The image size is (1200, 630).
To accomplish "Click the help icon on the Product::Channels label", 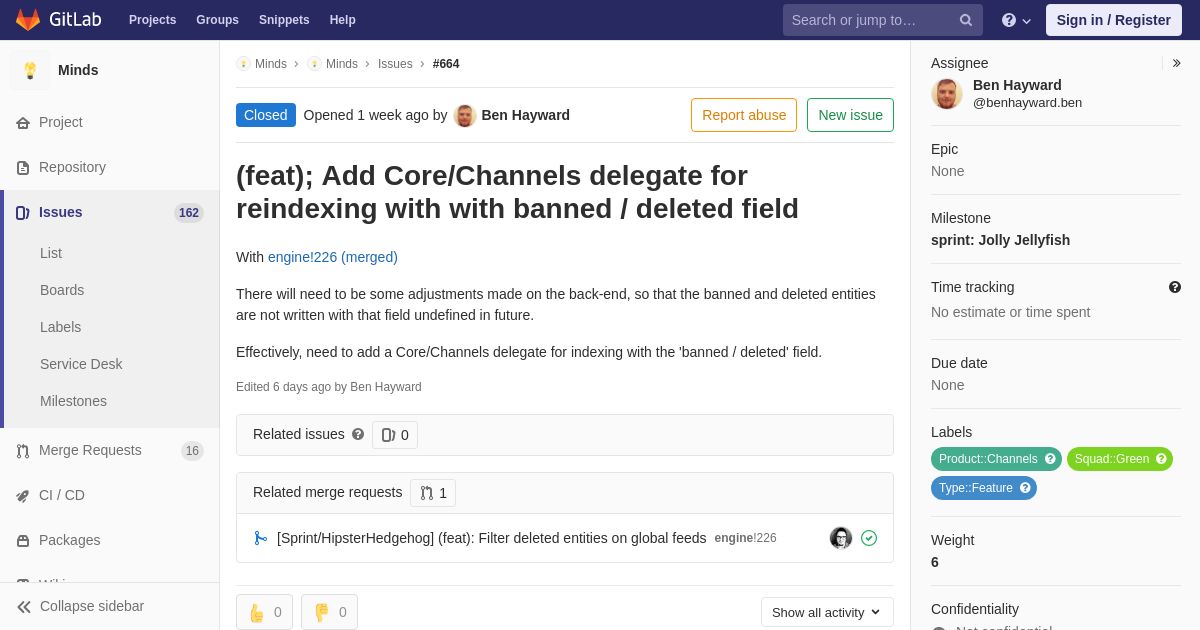I will click(1050, 459).
